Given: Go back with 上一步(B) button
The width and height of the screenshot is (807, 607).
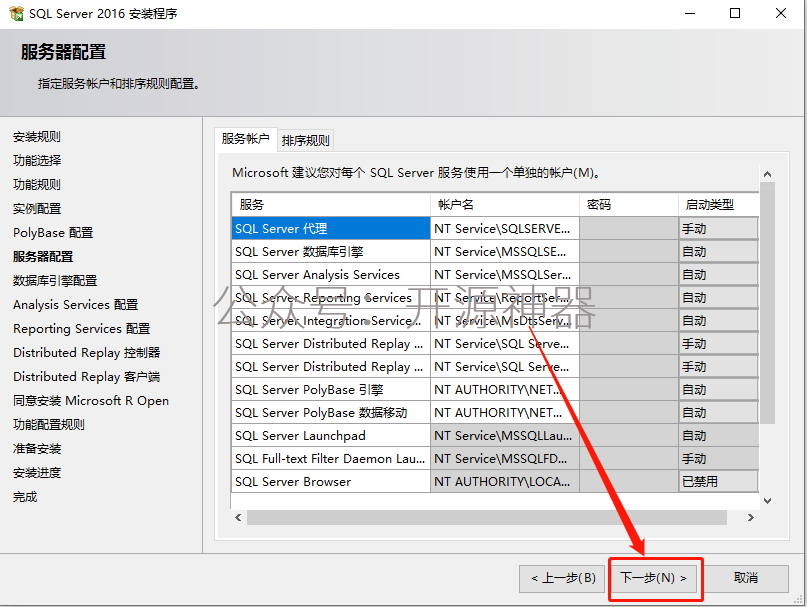Looking at the screenshot, I should (562, 578).
